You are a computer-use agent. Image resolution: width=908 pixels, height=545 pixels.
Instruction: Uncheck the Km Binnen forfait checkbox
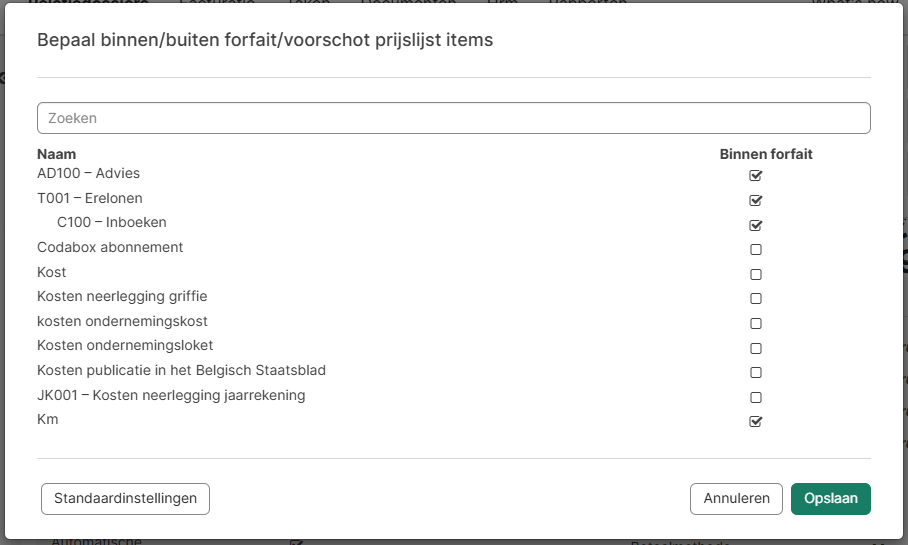pyautogui.click(x=756, y=421)
